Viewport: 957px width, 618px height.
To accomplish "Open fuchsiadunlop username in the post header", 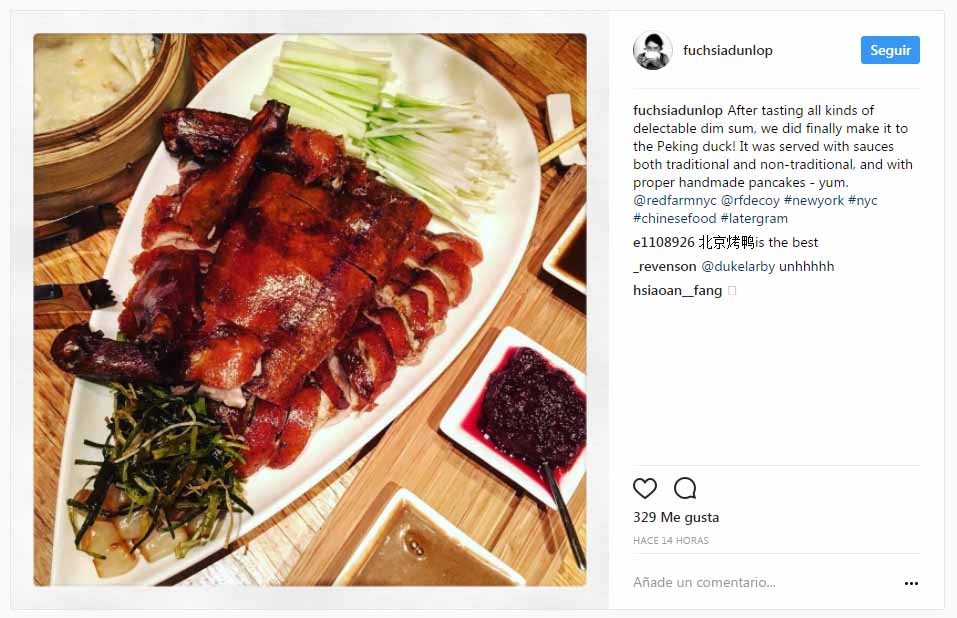I will click(728, 50).
